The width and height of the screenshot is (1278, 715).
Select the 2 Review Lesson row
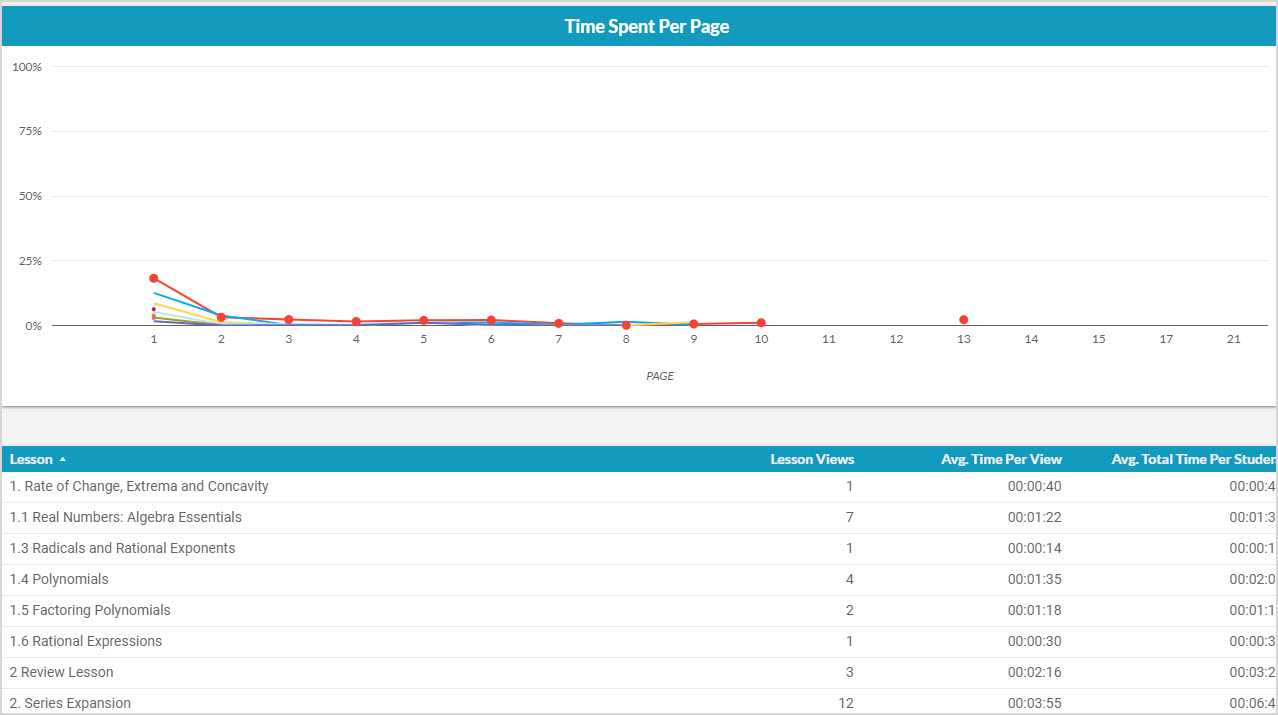(x=62, y=672)
